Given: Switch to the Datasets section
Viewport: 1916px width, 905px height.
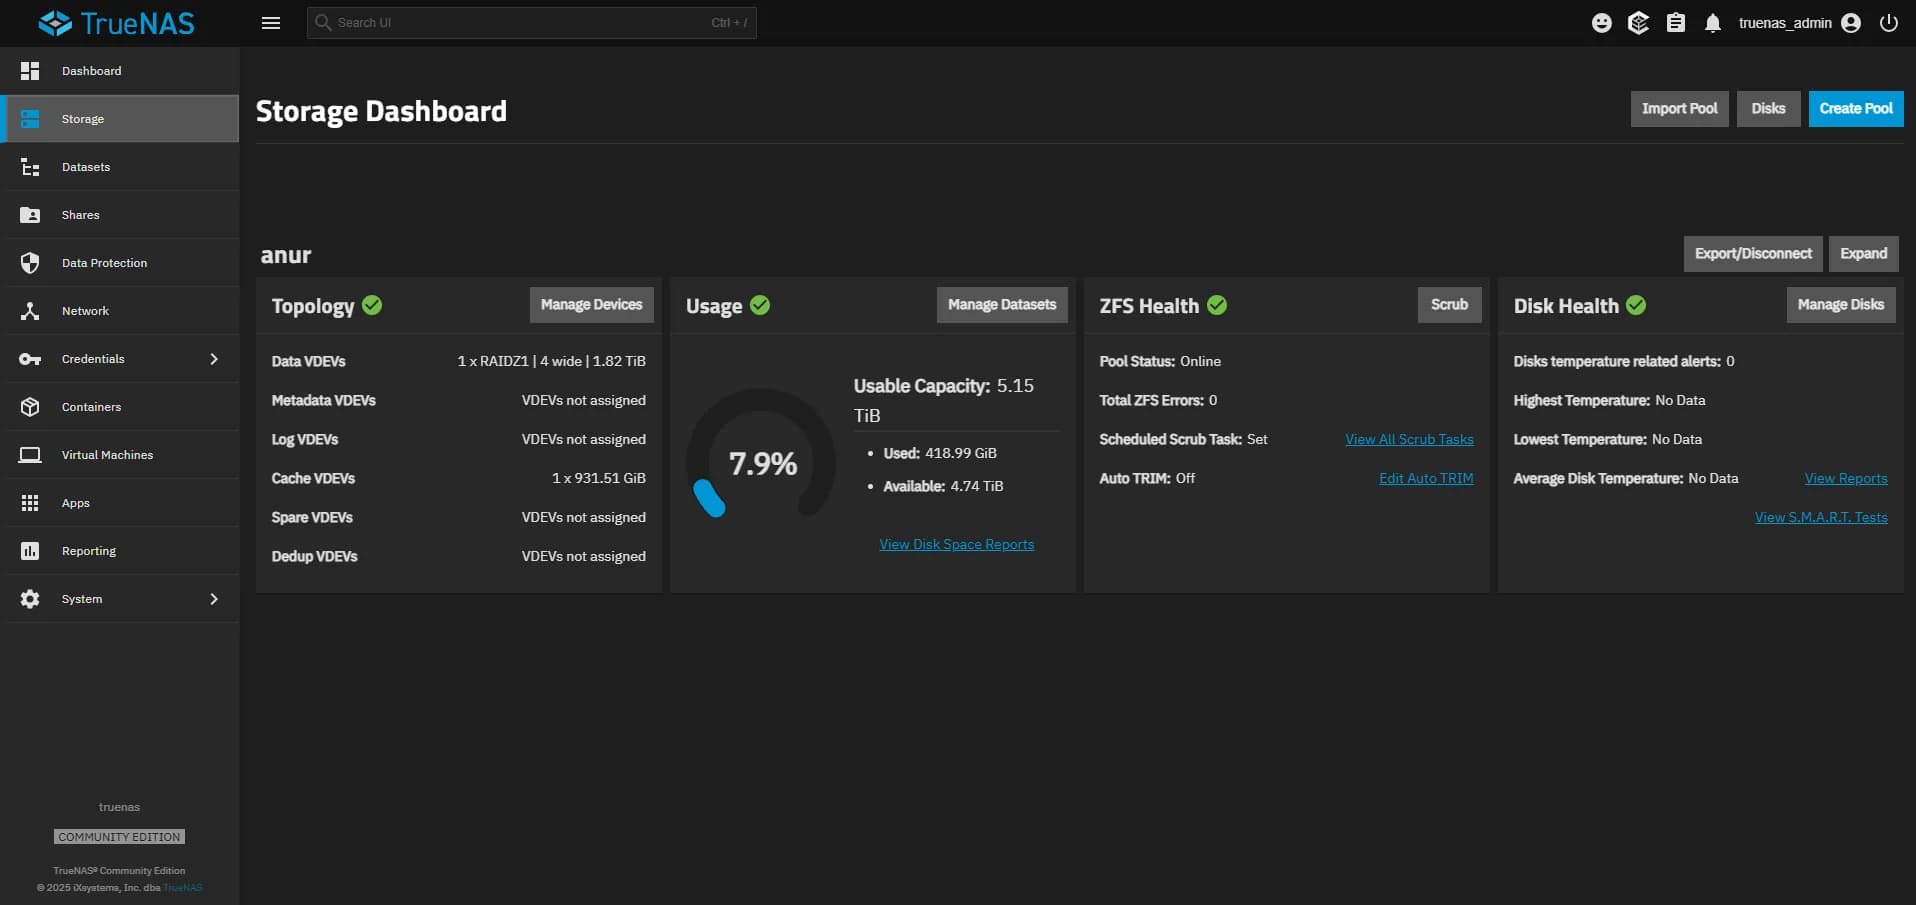Looking at the screenshot, I should coord(85,166).
